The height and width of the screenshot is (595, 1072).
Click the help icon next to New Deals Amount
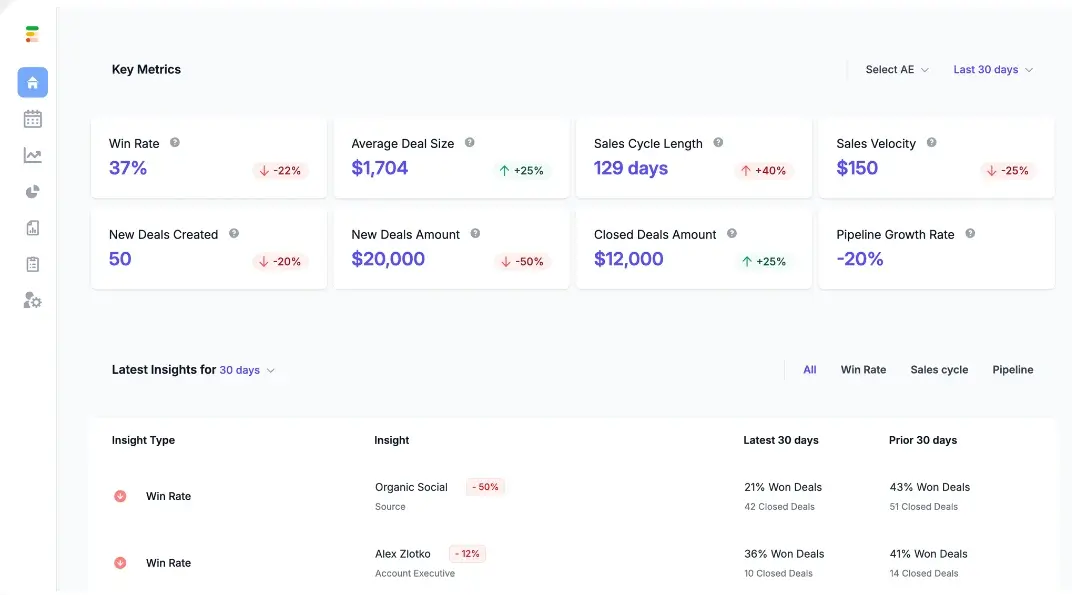point(475,233)
